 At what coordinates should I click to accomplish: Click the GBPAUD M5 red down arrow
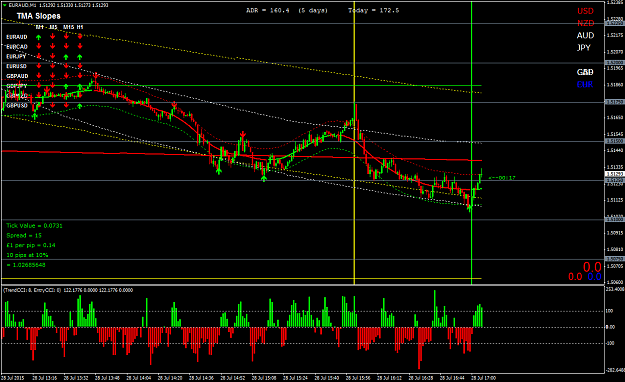point(53,76)
